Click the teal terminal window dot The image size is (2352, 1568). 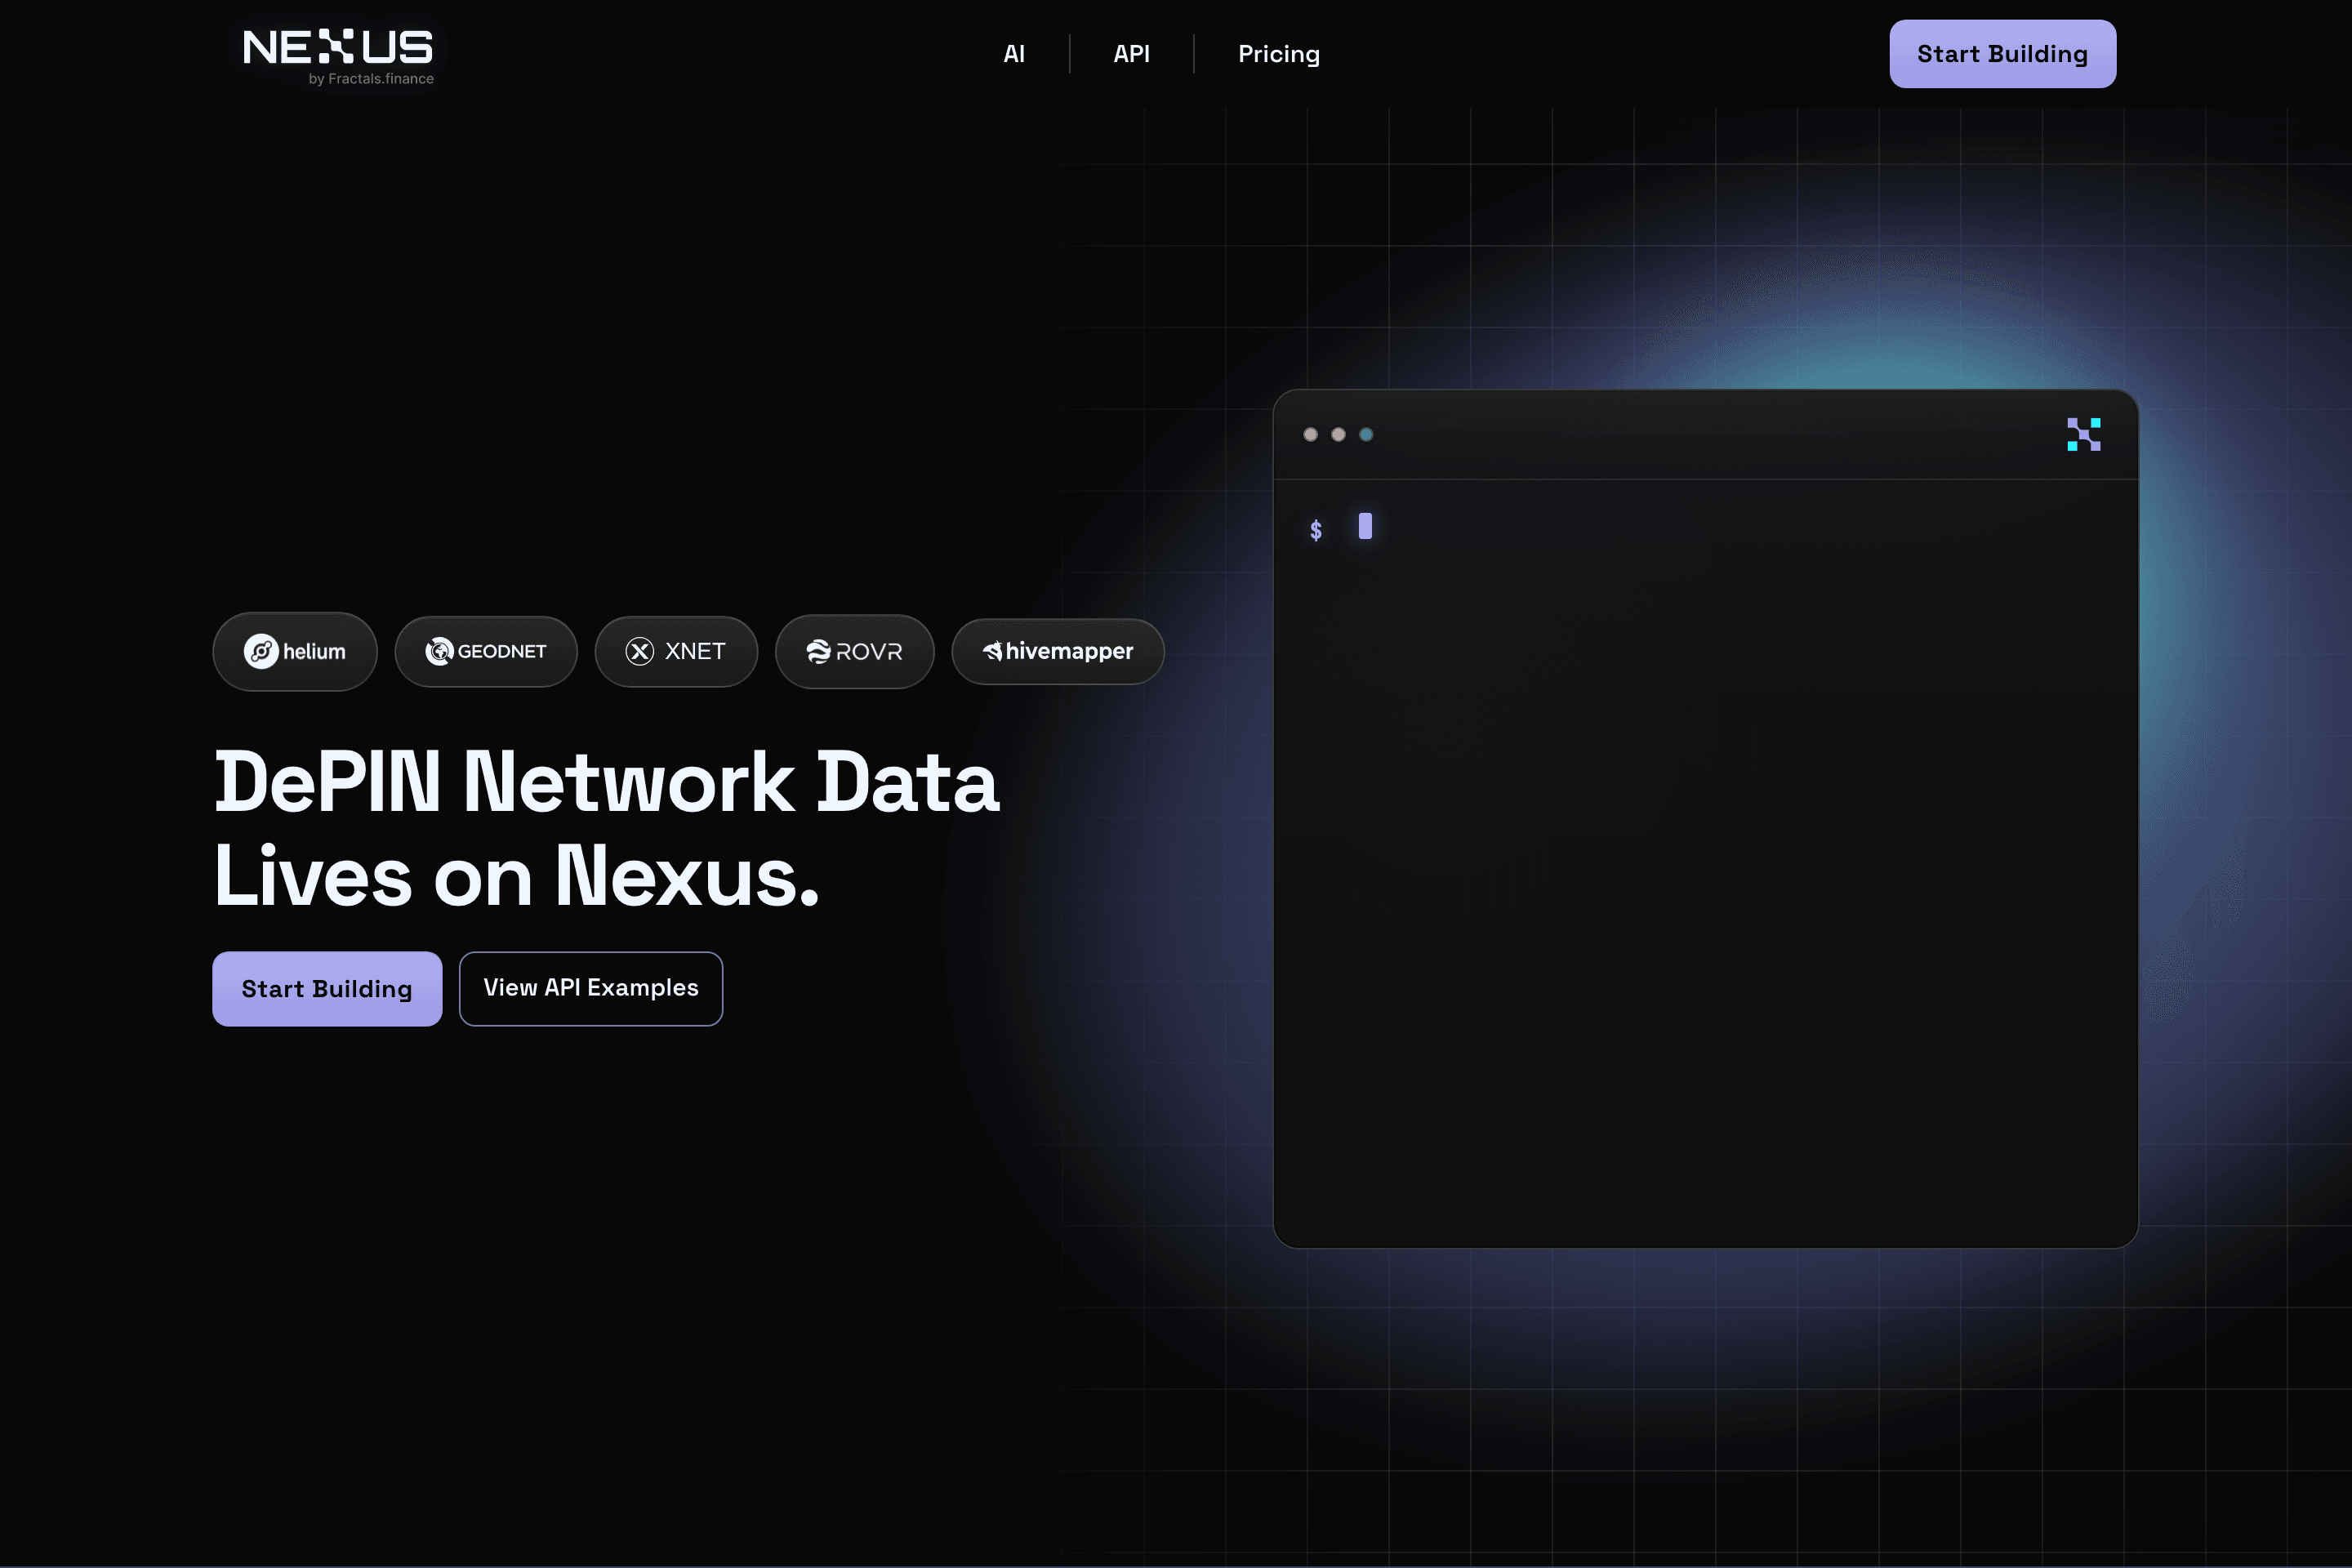pyautogui.click(x=1366, y=434)
